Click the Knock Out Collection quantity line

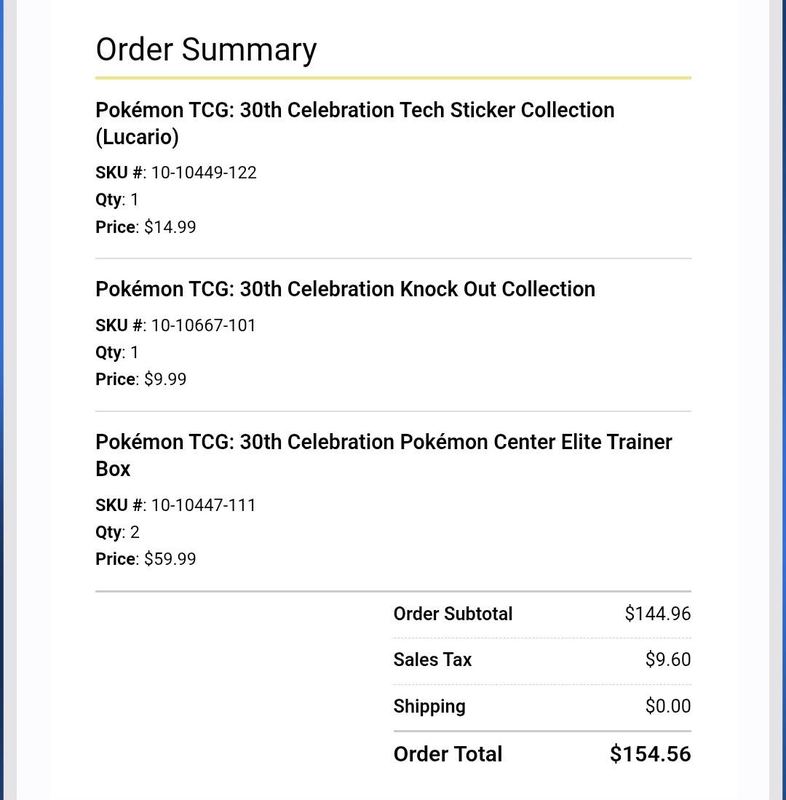click(117, 352)
